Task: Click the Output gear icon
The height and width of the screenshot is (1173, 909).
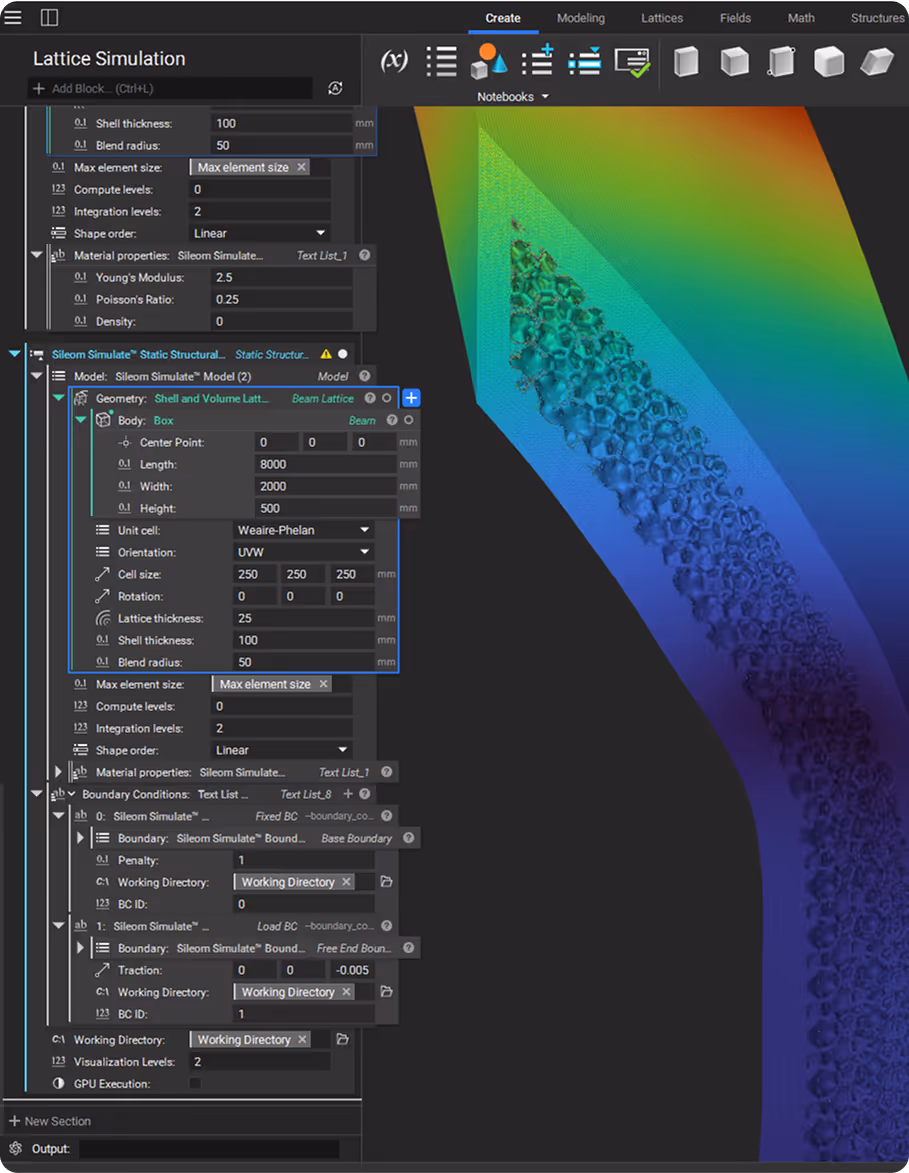Action: 15,1148
